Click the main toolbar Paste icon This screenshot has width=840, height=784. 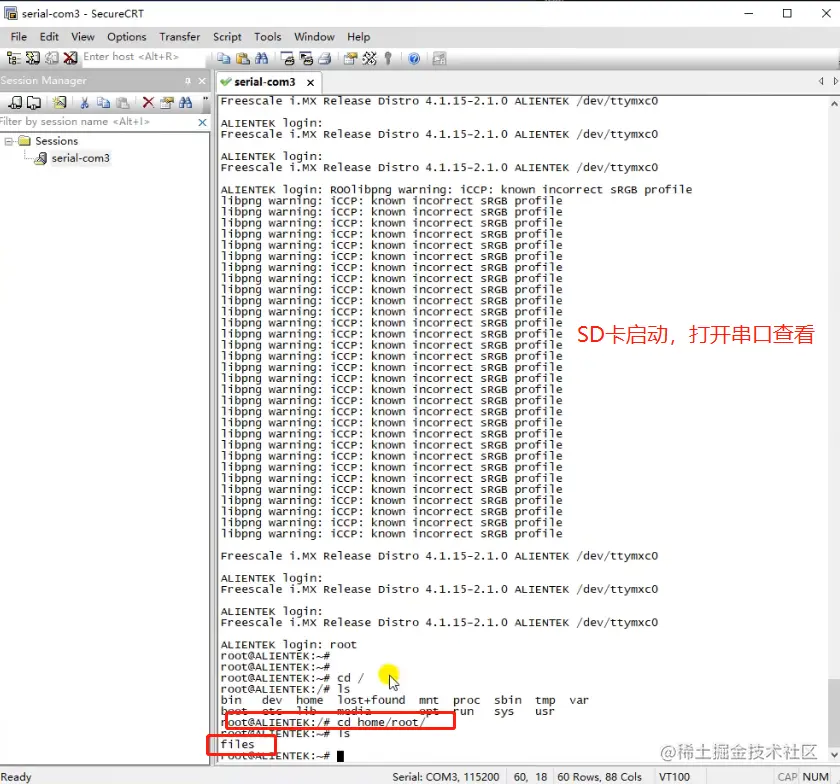[243, 58]
